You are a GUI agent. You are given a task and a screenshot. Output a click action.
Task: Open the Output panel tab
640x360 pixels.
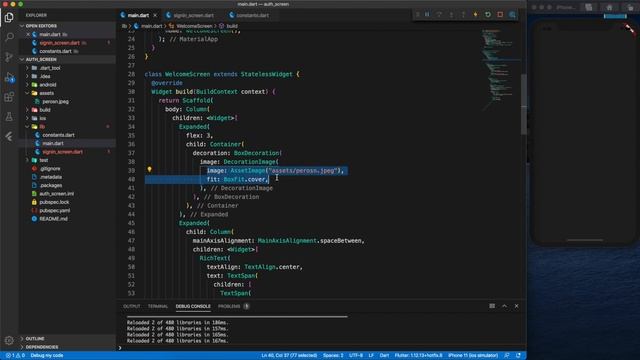(x=132, y=306)
